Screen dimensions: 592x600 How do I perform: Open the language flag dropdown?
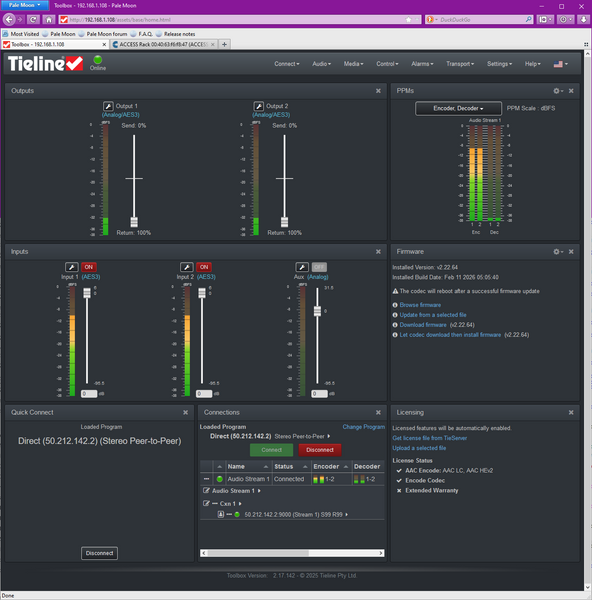561,64
